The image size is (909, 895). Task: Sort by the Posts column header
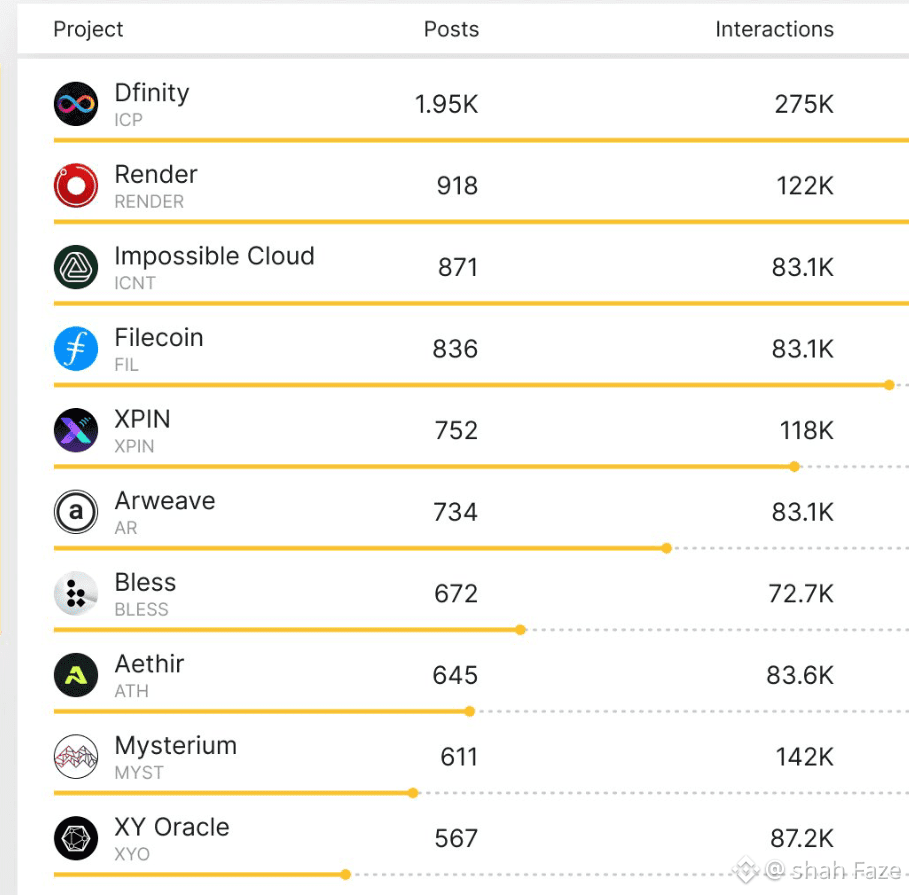(451, 29)
